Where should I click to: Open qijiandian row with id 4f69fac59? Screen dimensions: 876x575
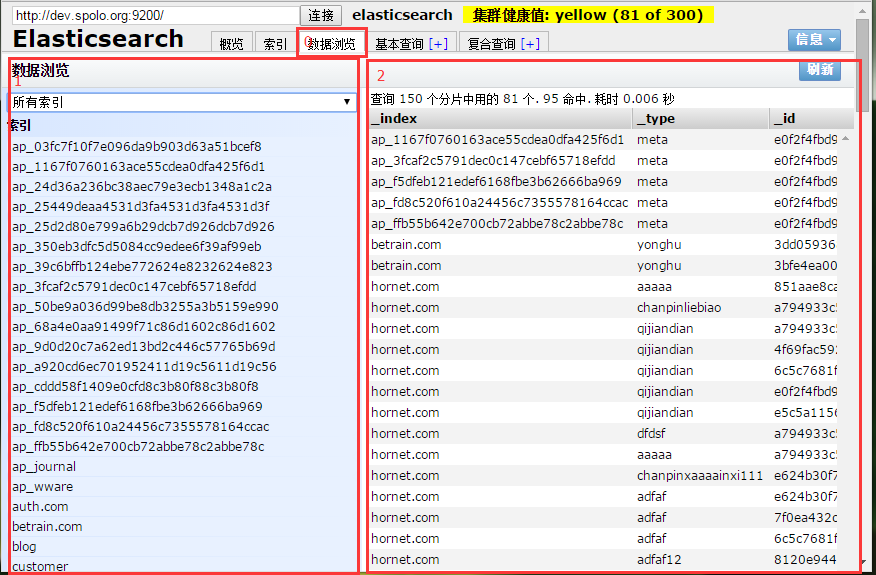pos(603,350)
